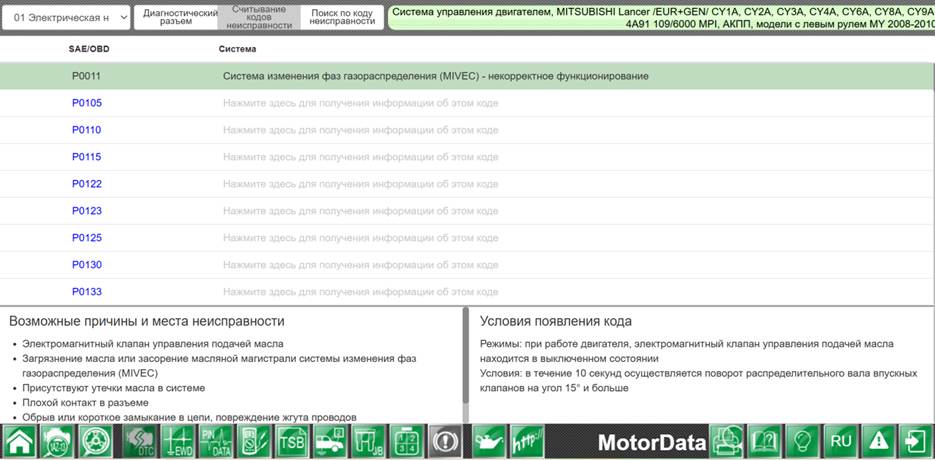Open the PIN DATA icon
Screen dimensions: 935x460
(x=216, y=442)
